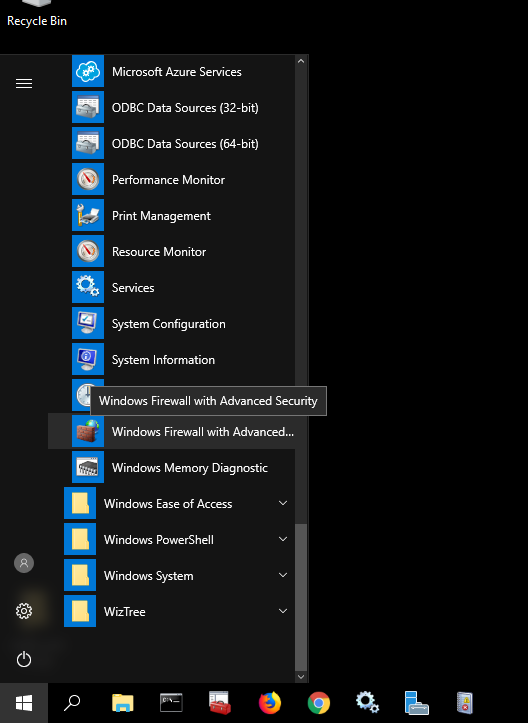Open the user account icon in Start rail

coord(24,563)
